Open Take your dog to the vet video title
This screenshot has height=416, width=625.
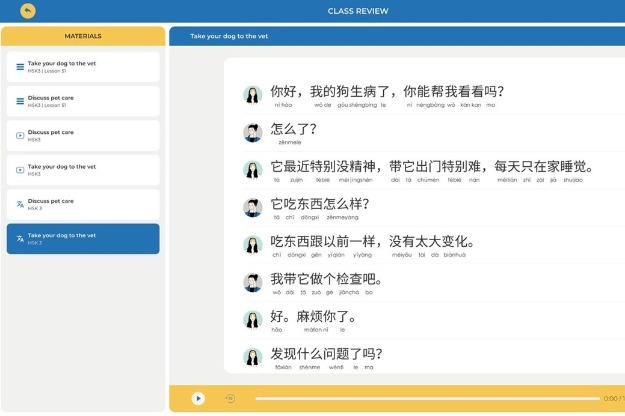pos(62,166)
